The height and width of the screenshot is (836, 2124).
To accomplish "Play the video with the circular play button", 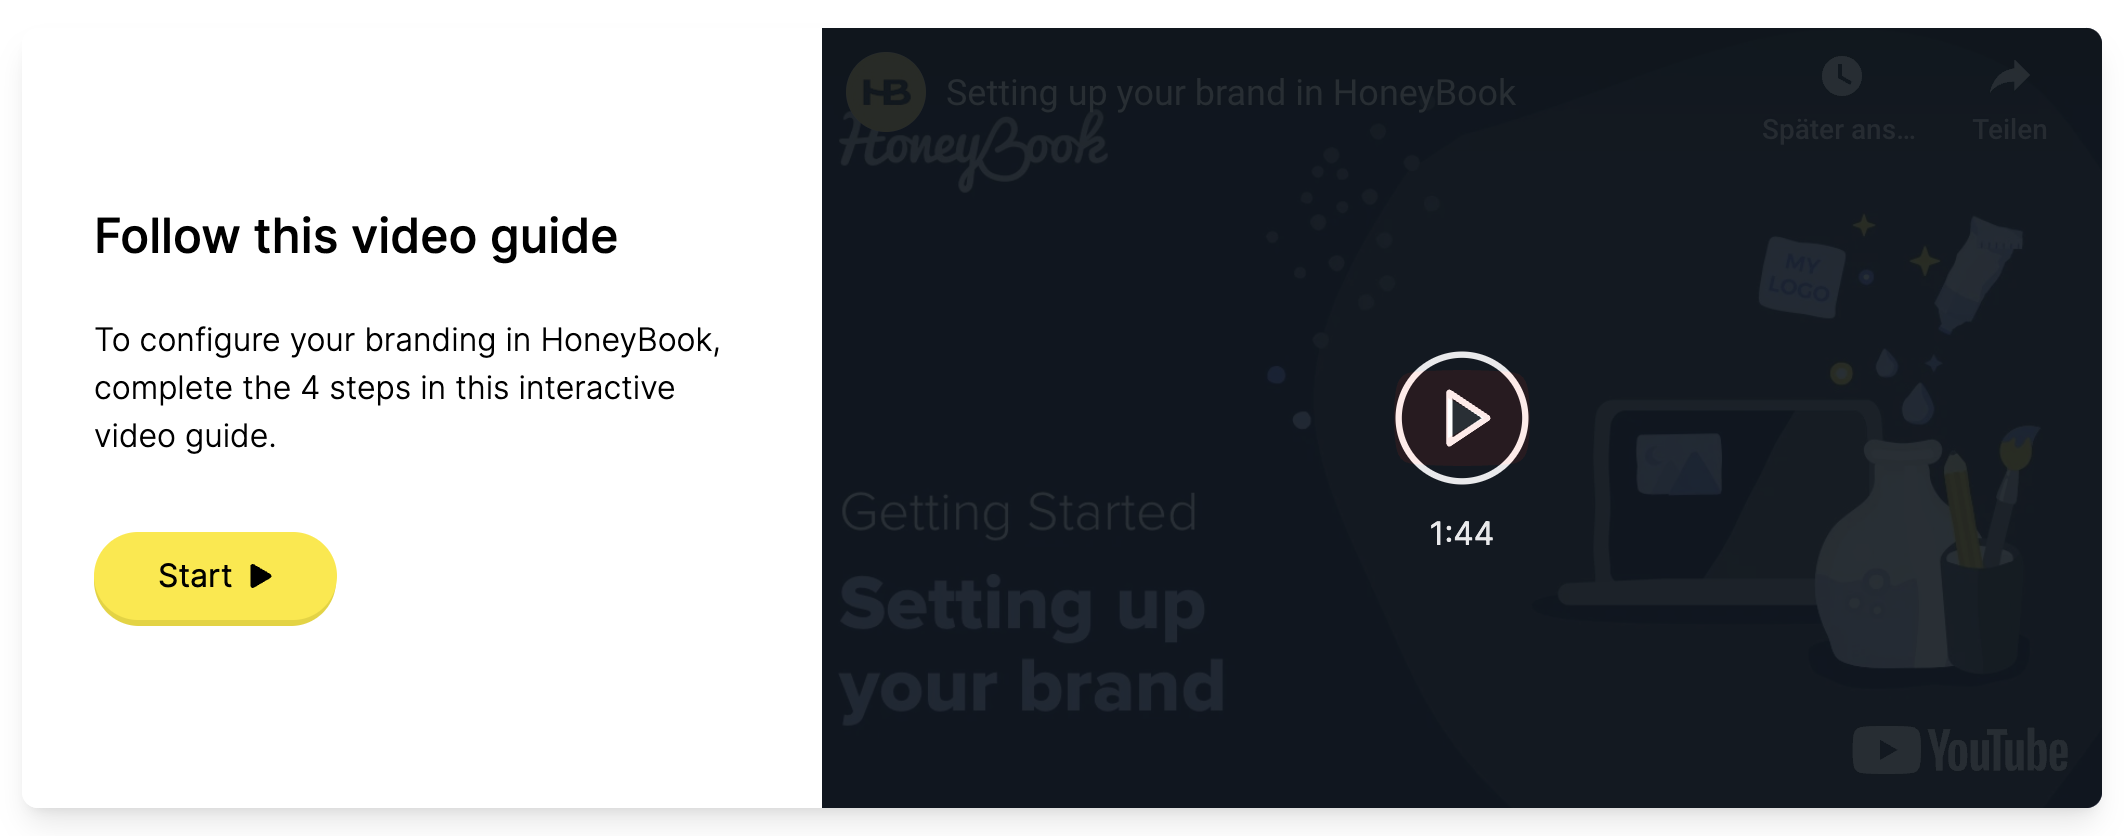I will [x=1461, y=418].
